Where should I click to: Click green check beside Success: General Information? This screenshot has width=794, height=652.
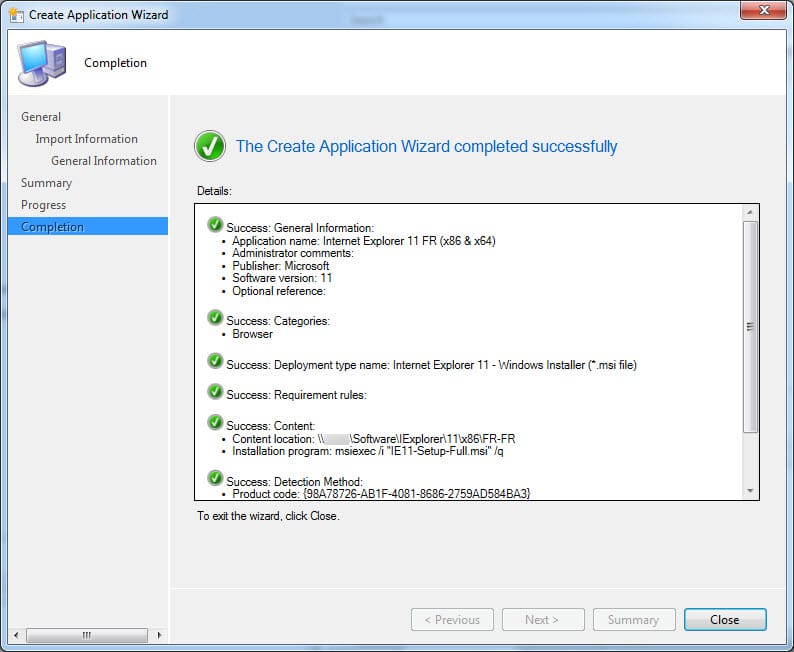[215, 224]
